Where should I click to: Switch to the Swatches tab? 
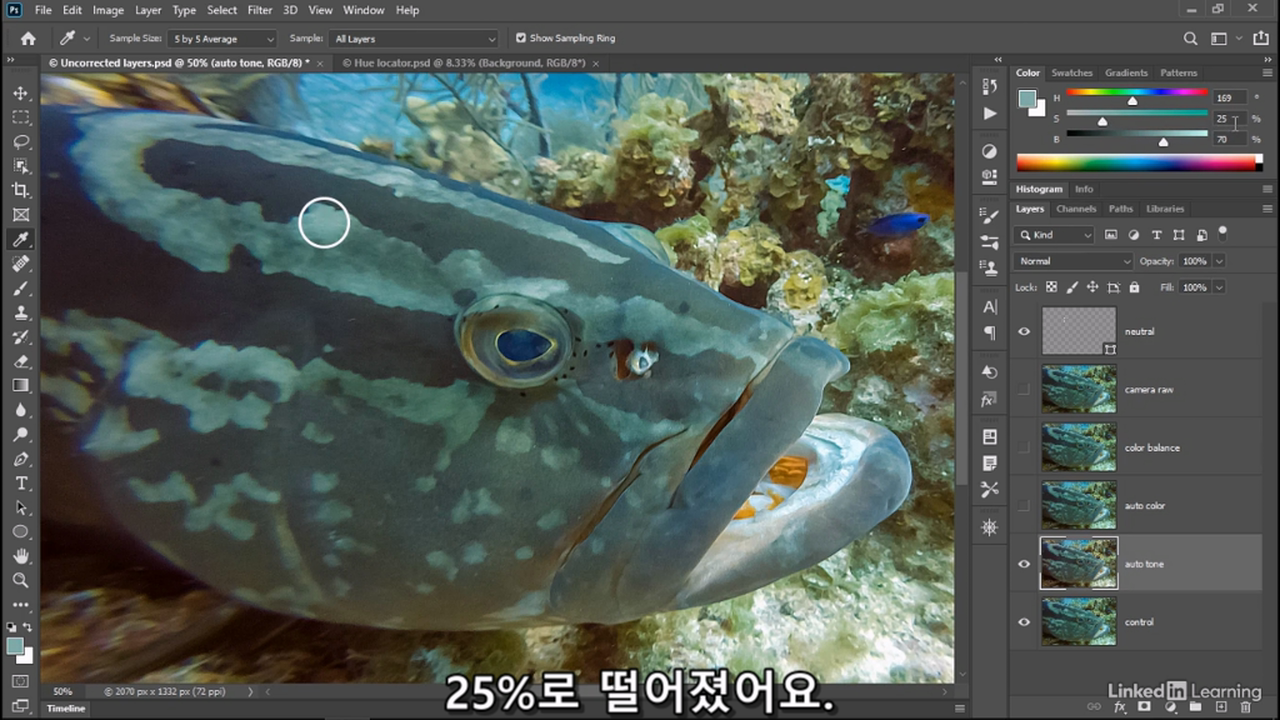click(x=1072, y=73)
